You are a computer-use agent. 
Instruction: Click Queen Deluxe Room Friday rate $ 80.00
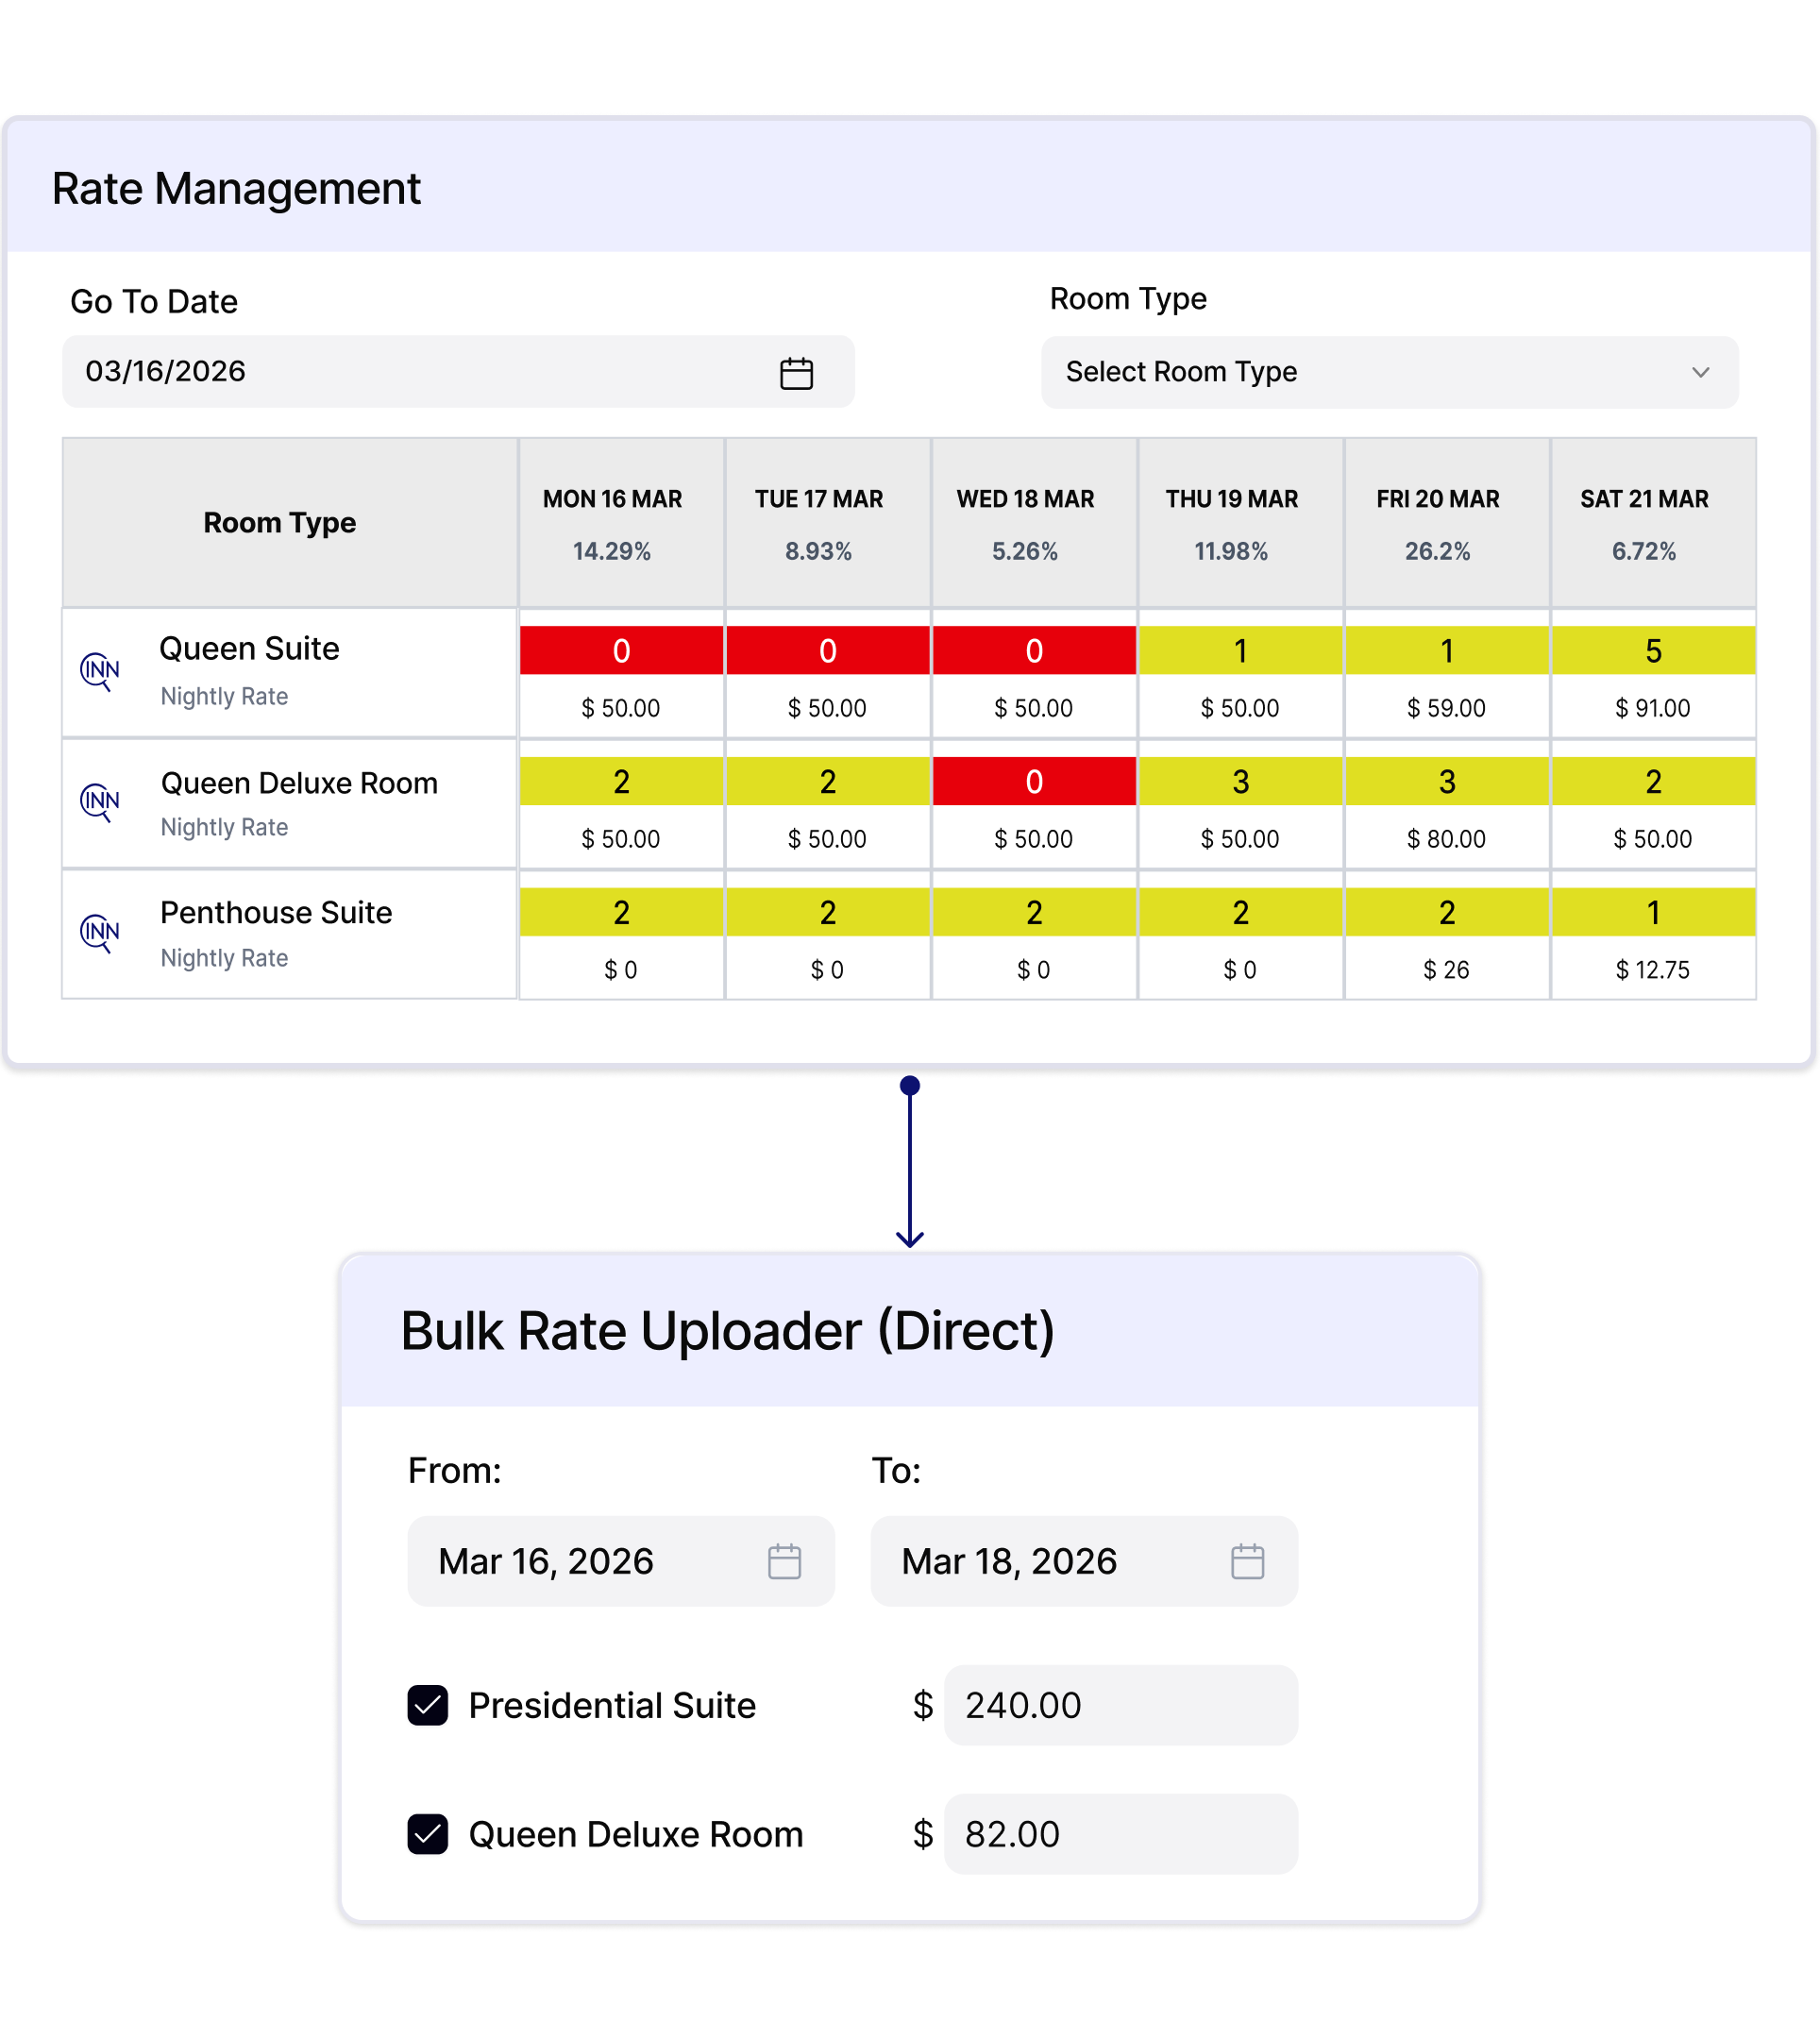(x=1446, y=839)
